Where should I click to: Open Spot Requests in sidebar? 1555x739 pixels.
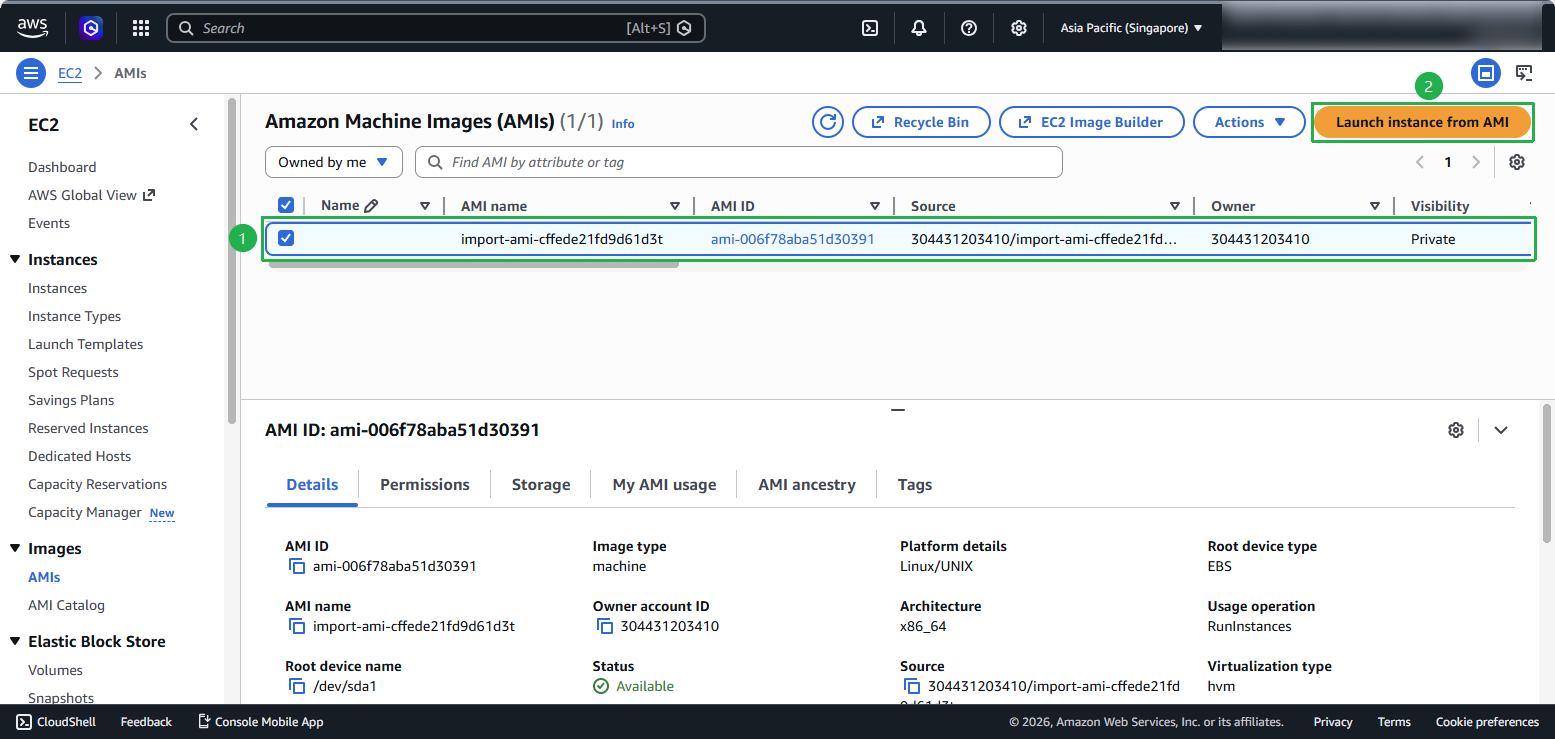point(73,372)
